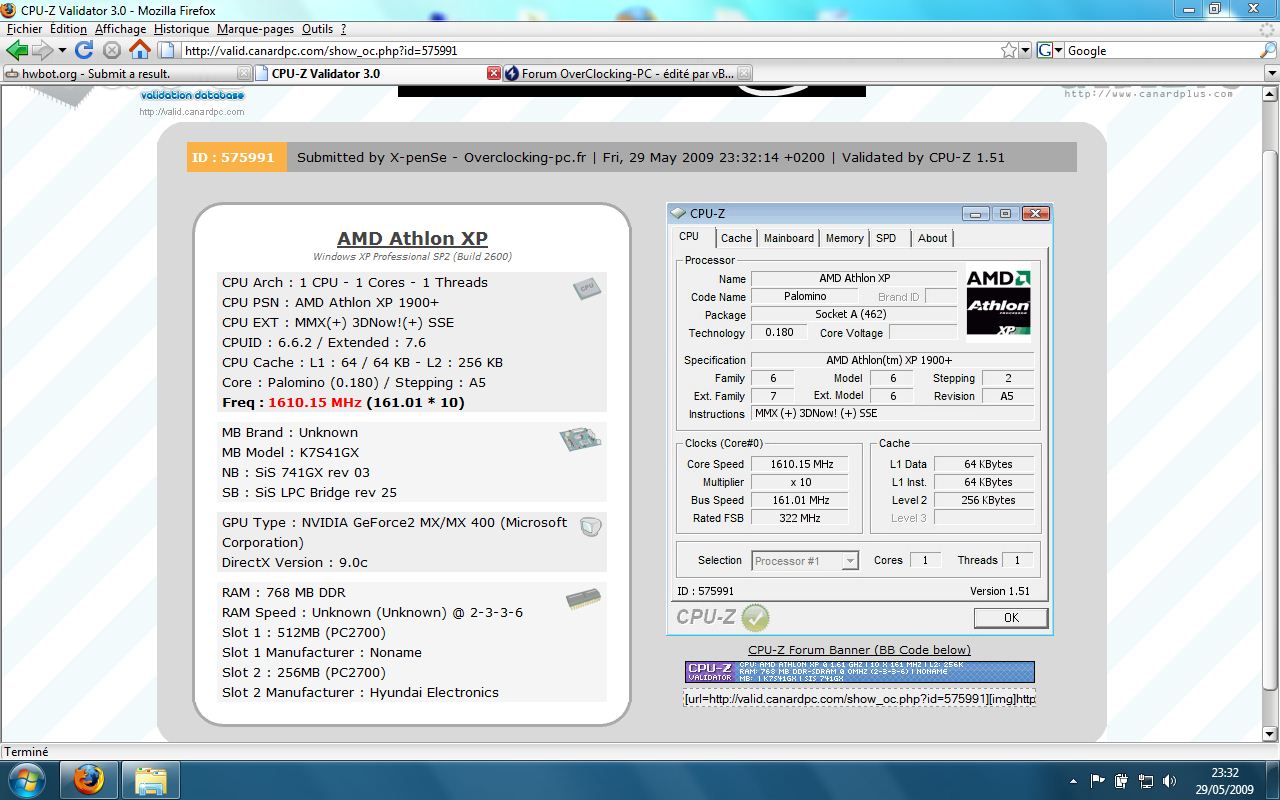Click the Google search engine icon

(1045, 50)
